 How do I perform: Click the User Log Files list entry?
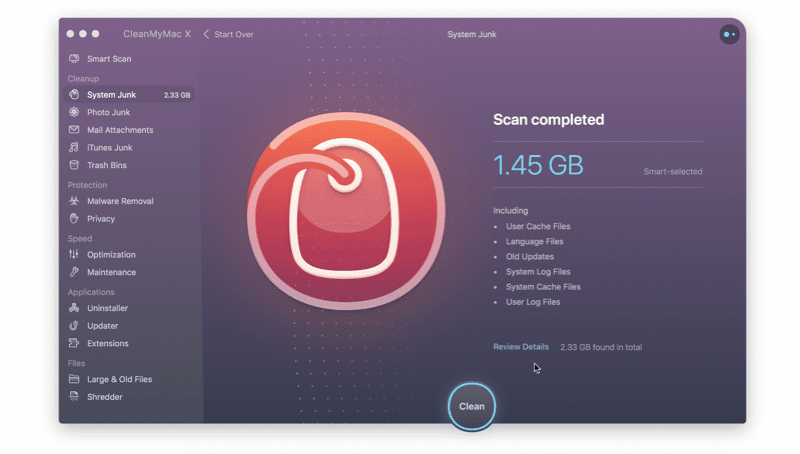pos(533,302)
